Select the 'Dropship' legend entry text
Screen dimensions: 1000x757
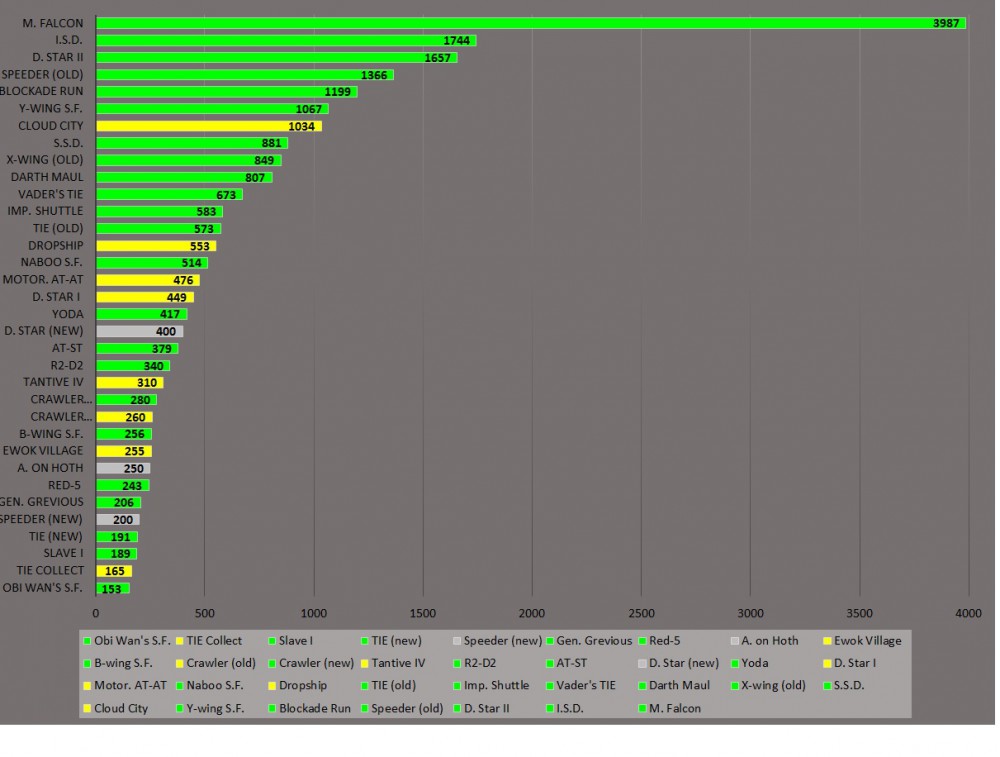click(x=303, y=686)
